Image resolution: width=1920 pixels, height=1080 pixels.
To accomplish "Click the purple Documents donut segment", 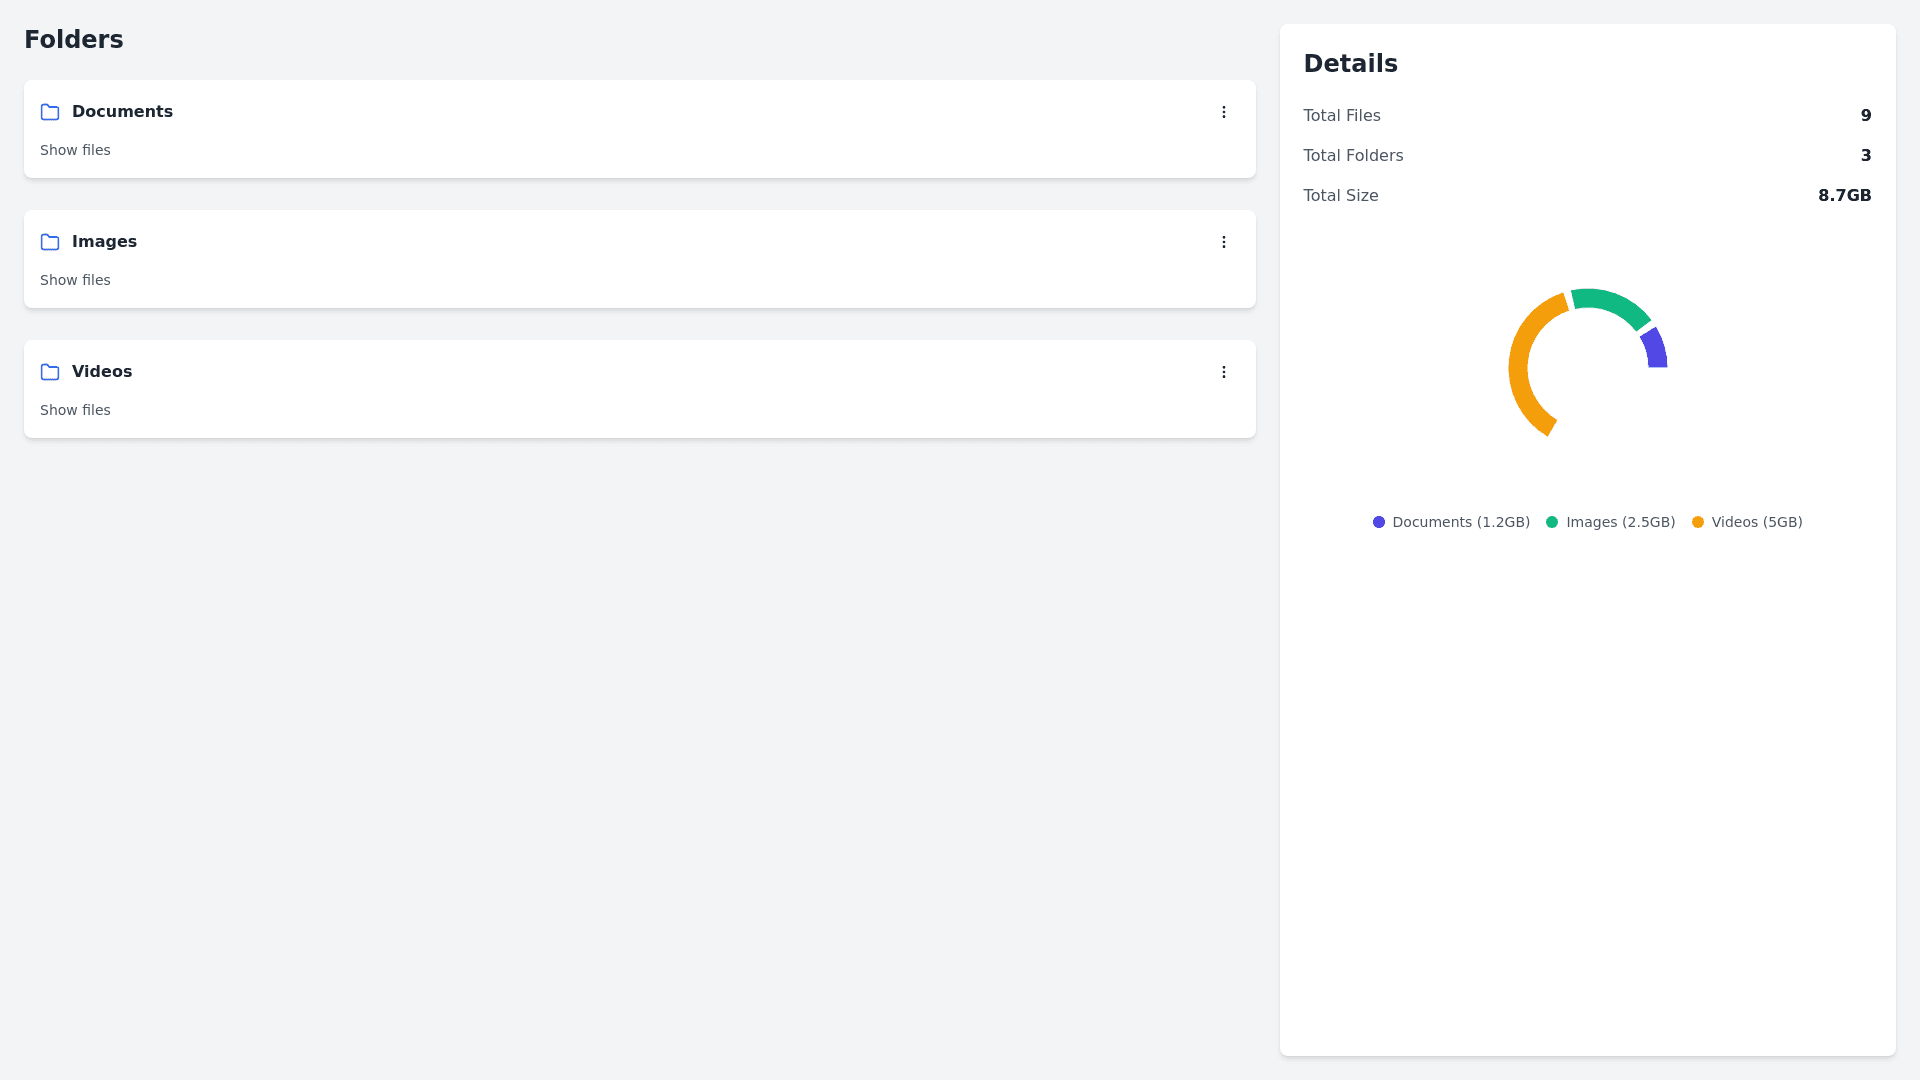I will (1655, 349).
